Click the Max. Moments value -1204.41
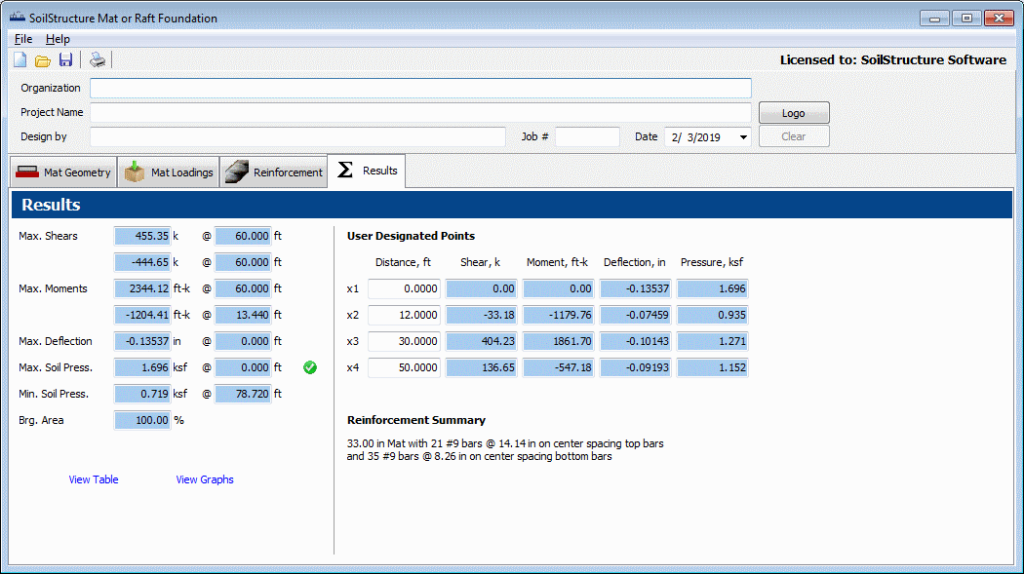This screenshot has height=574, width=1024. tap(142, 315)
